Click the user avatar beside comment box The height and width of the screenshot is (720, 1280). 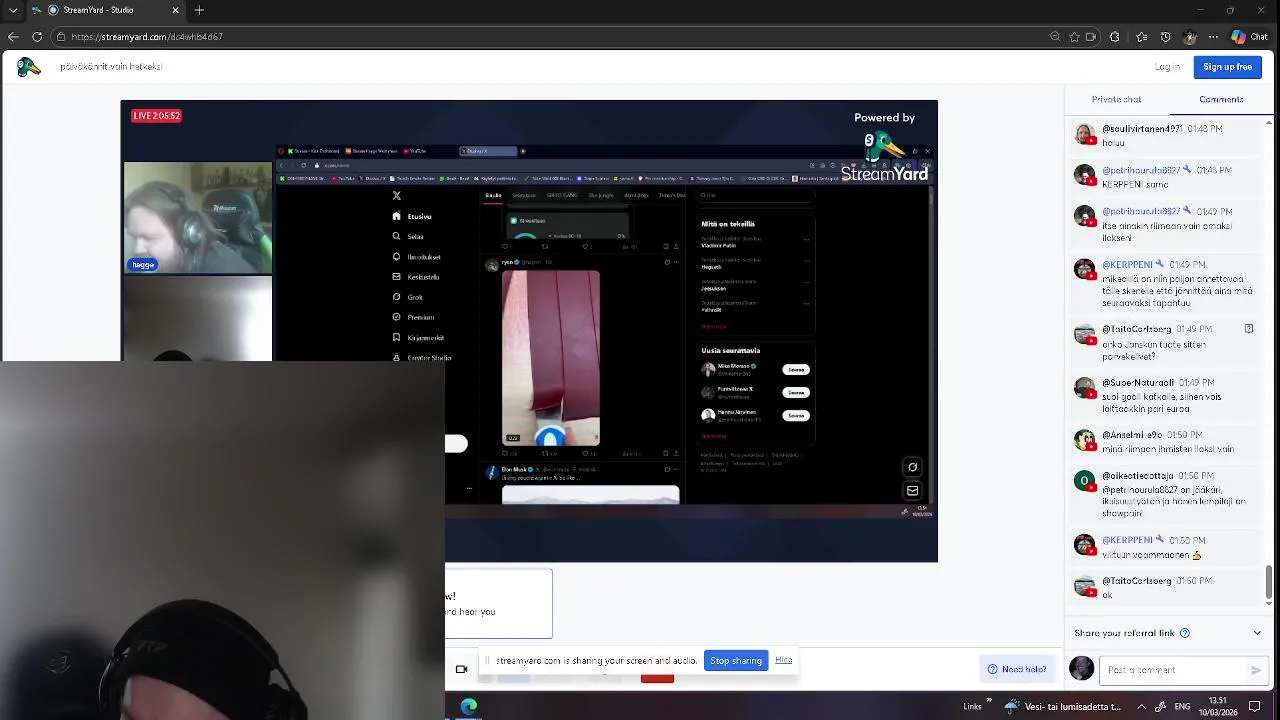[x=1082, y=669]
